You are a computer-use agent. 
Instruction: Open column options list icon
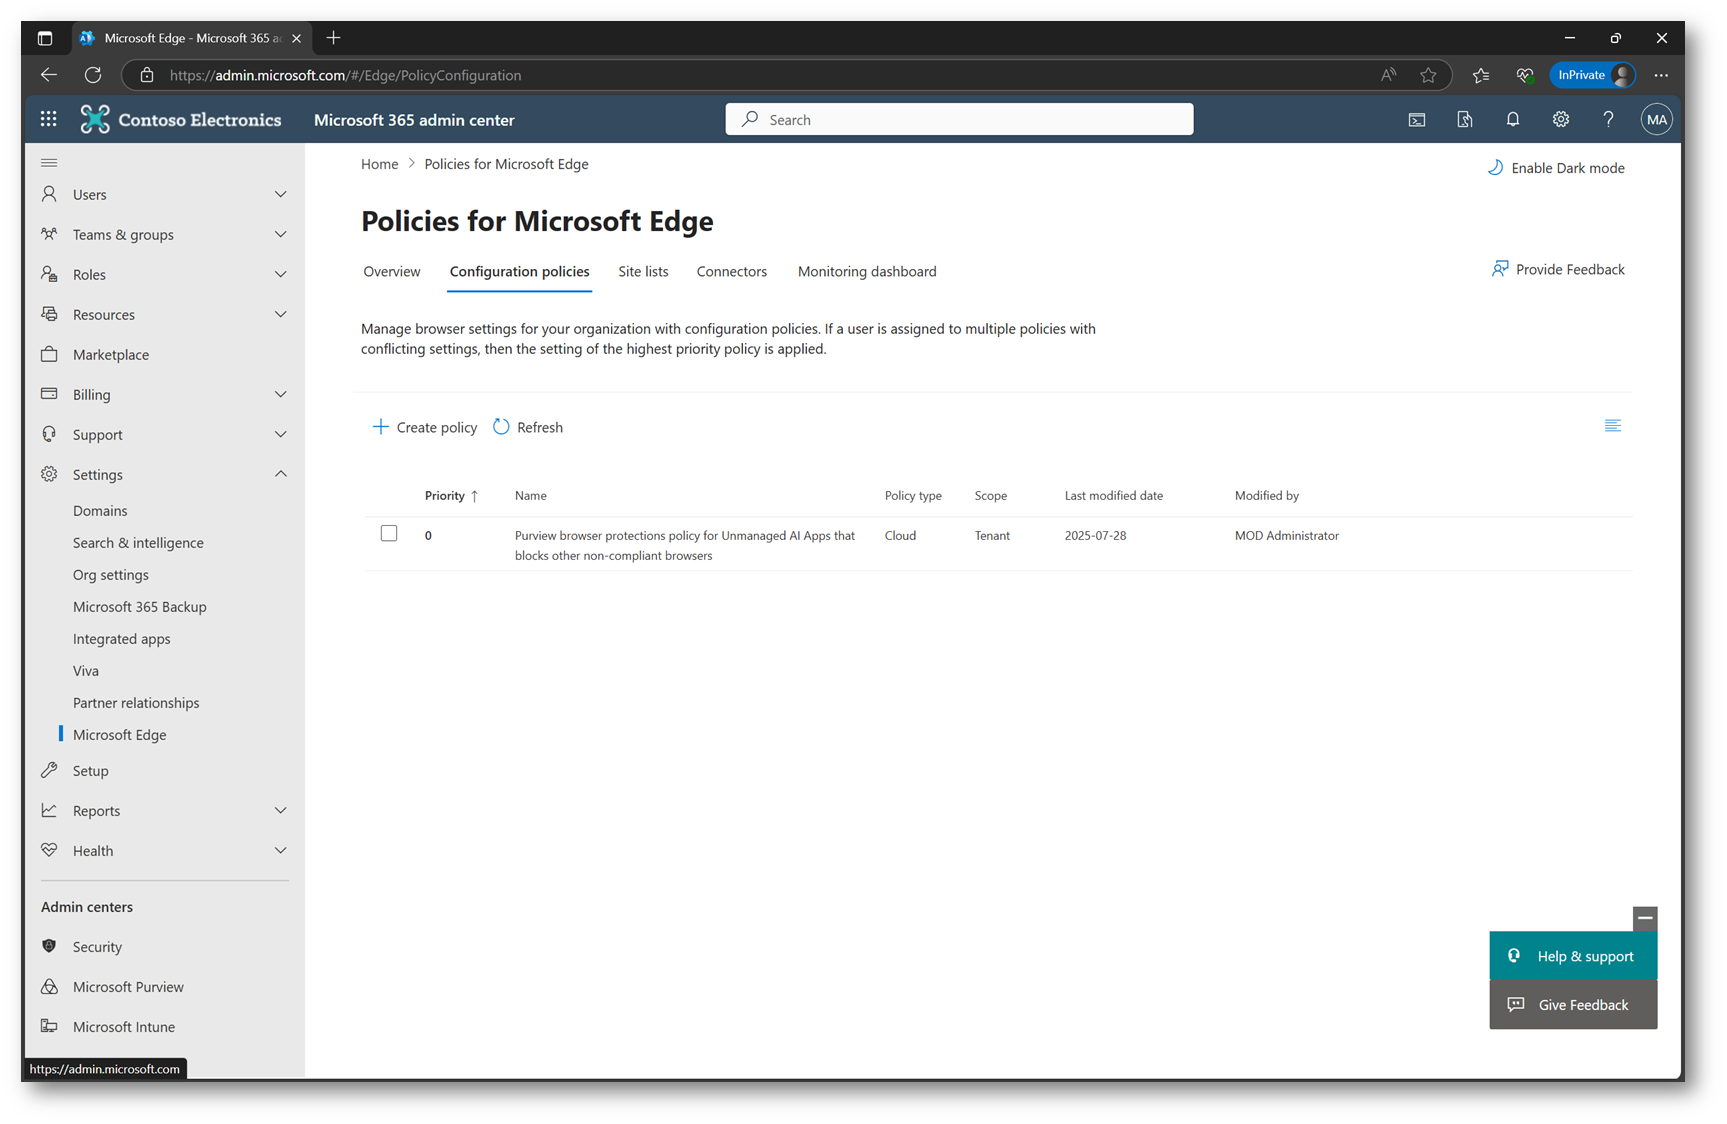(1613, 426)
